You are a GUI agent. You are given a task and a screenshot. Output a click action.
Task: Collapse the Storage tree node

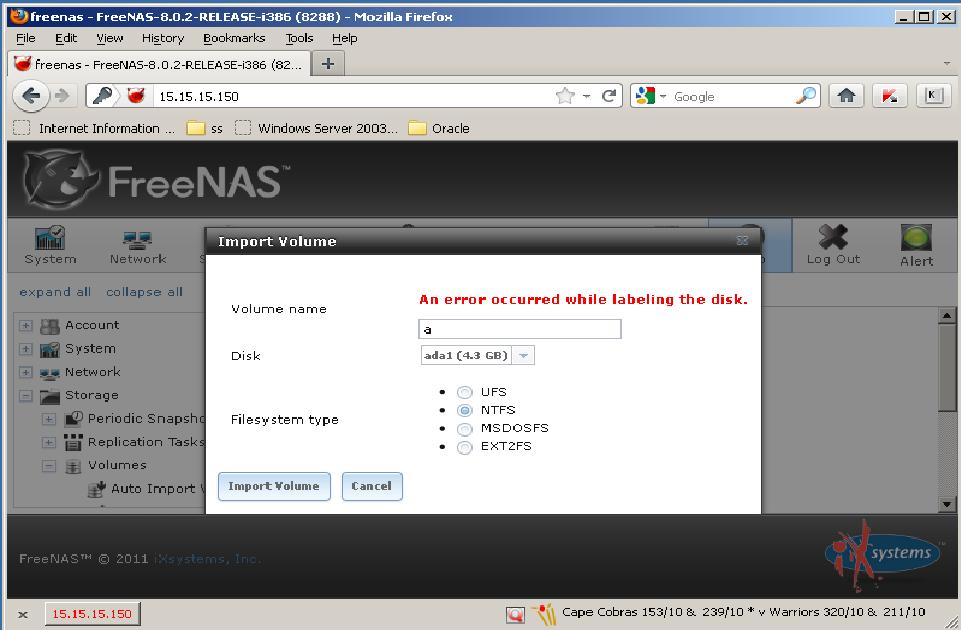click(26, 395)
